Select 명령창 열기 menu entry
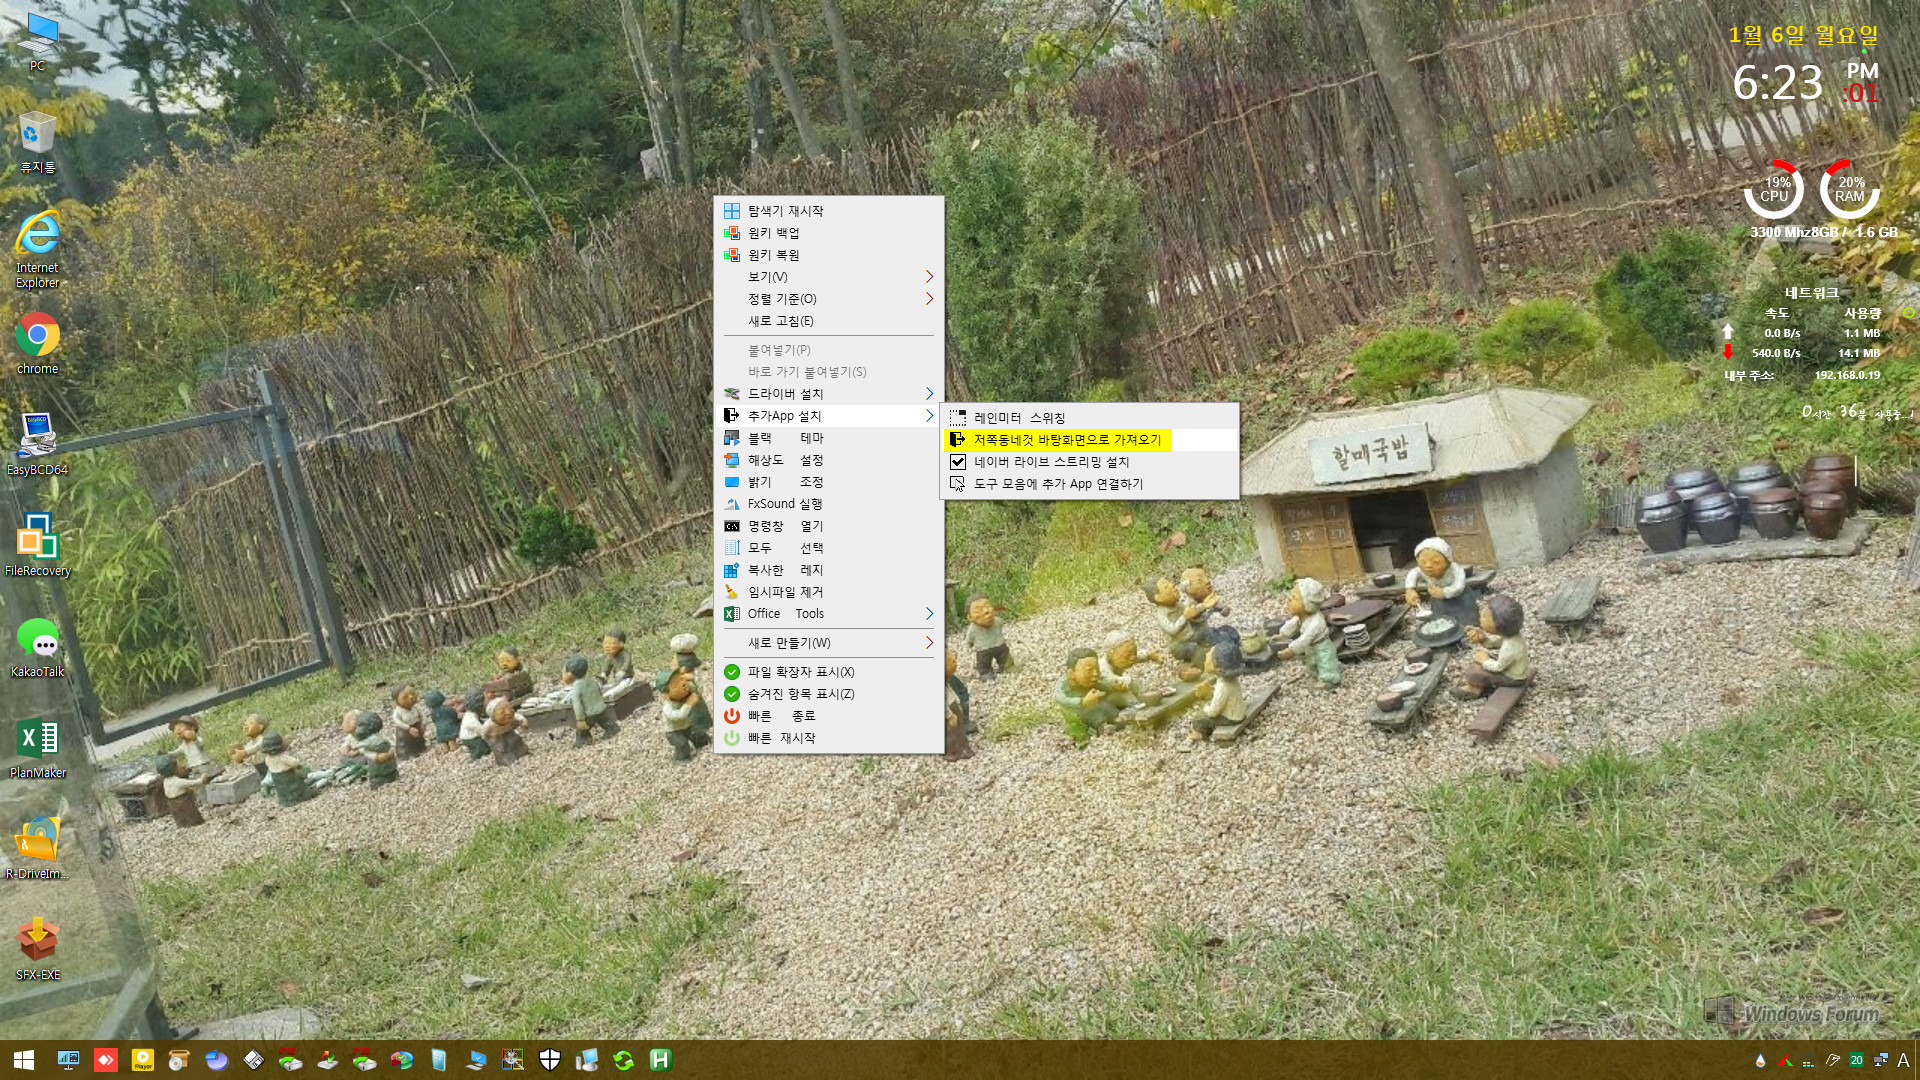 click(828, 526)
